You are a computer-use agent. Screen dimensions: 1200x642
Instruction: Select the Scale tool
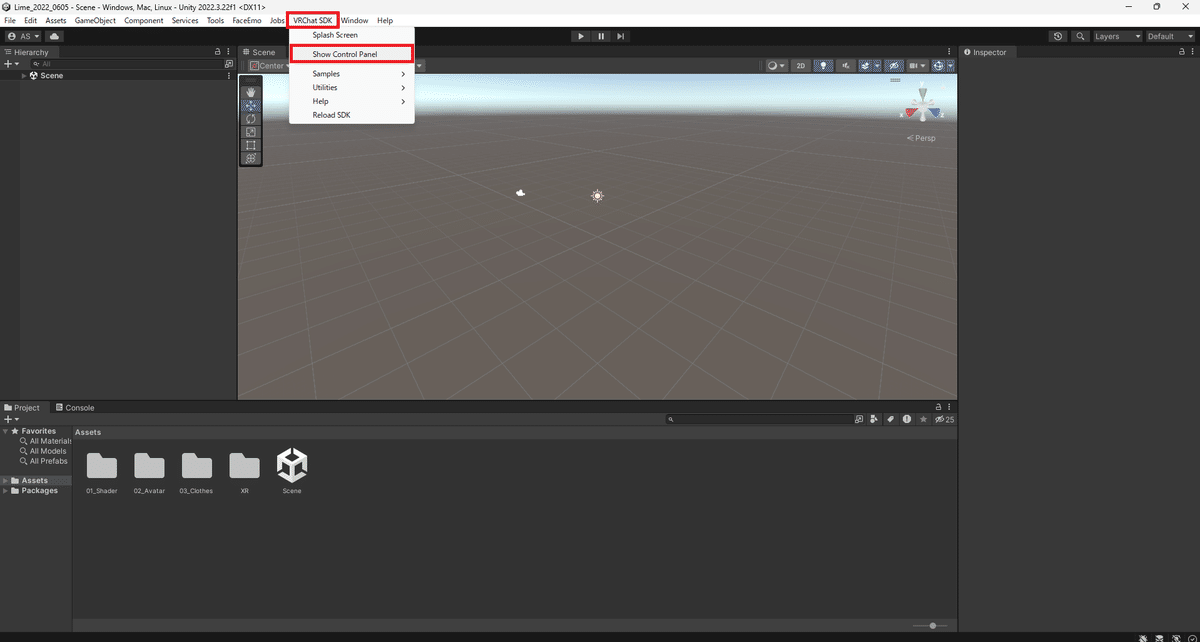(251, 132)
